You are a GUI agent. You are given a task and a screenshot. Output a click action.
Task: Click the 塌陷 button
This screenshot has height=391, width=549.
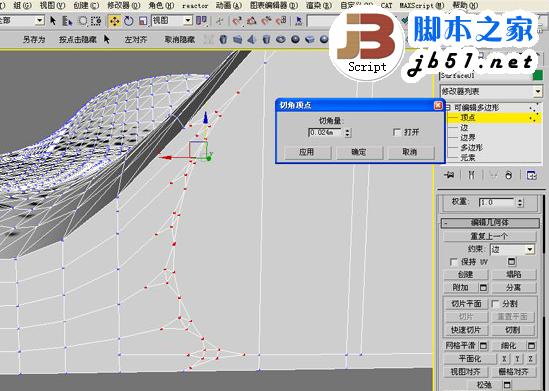[513, 275]
